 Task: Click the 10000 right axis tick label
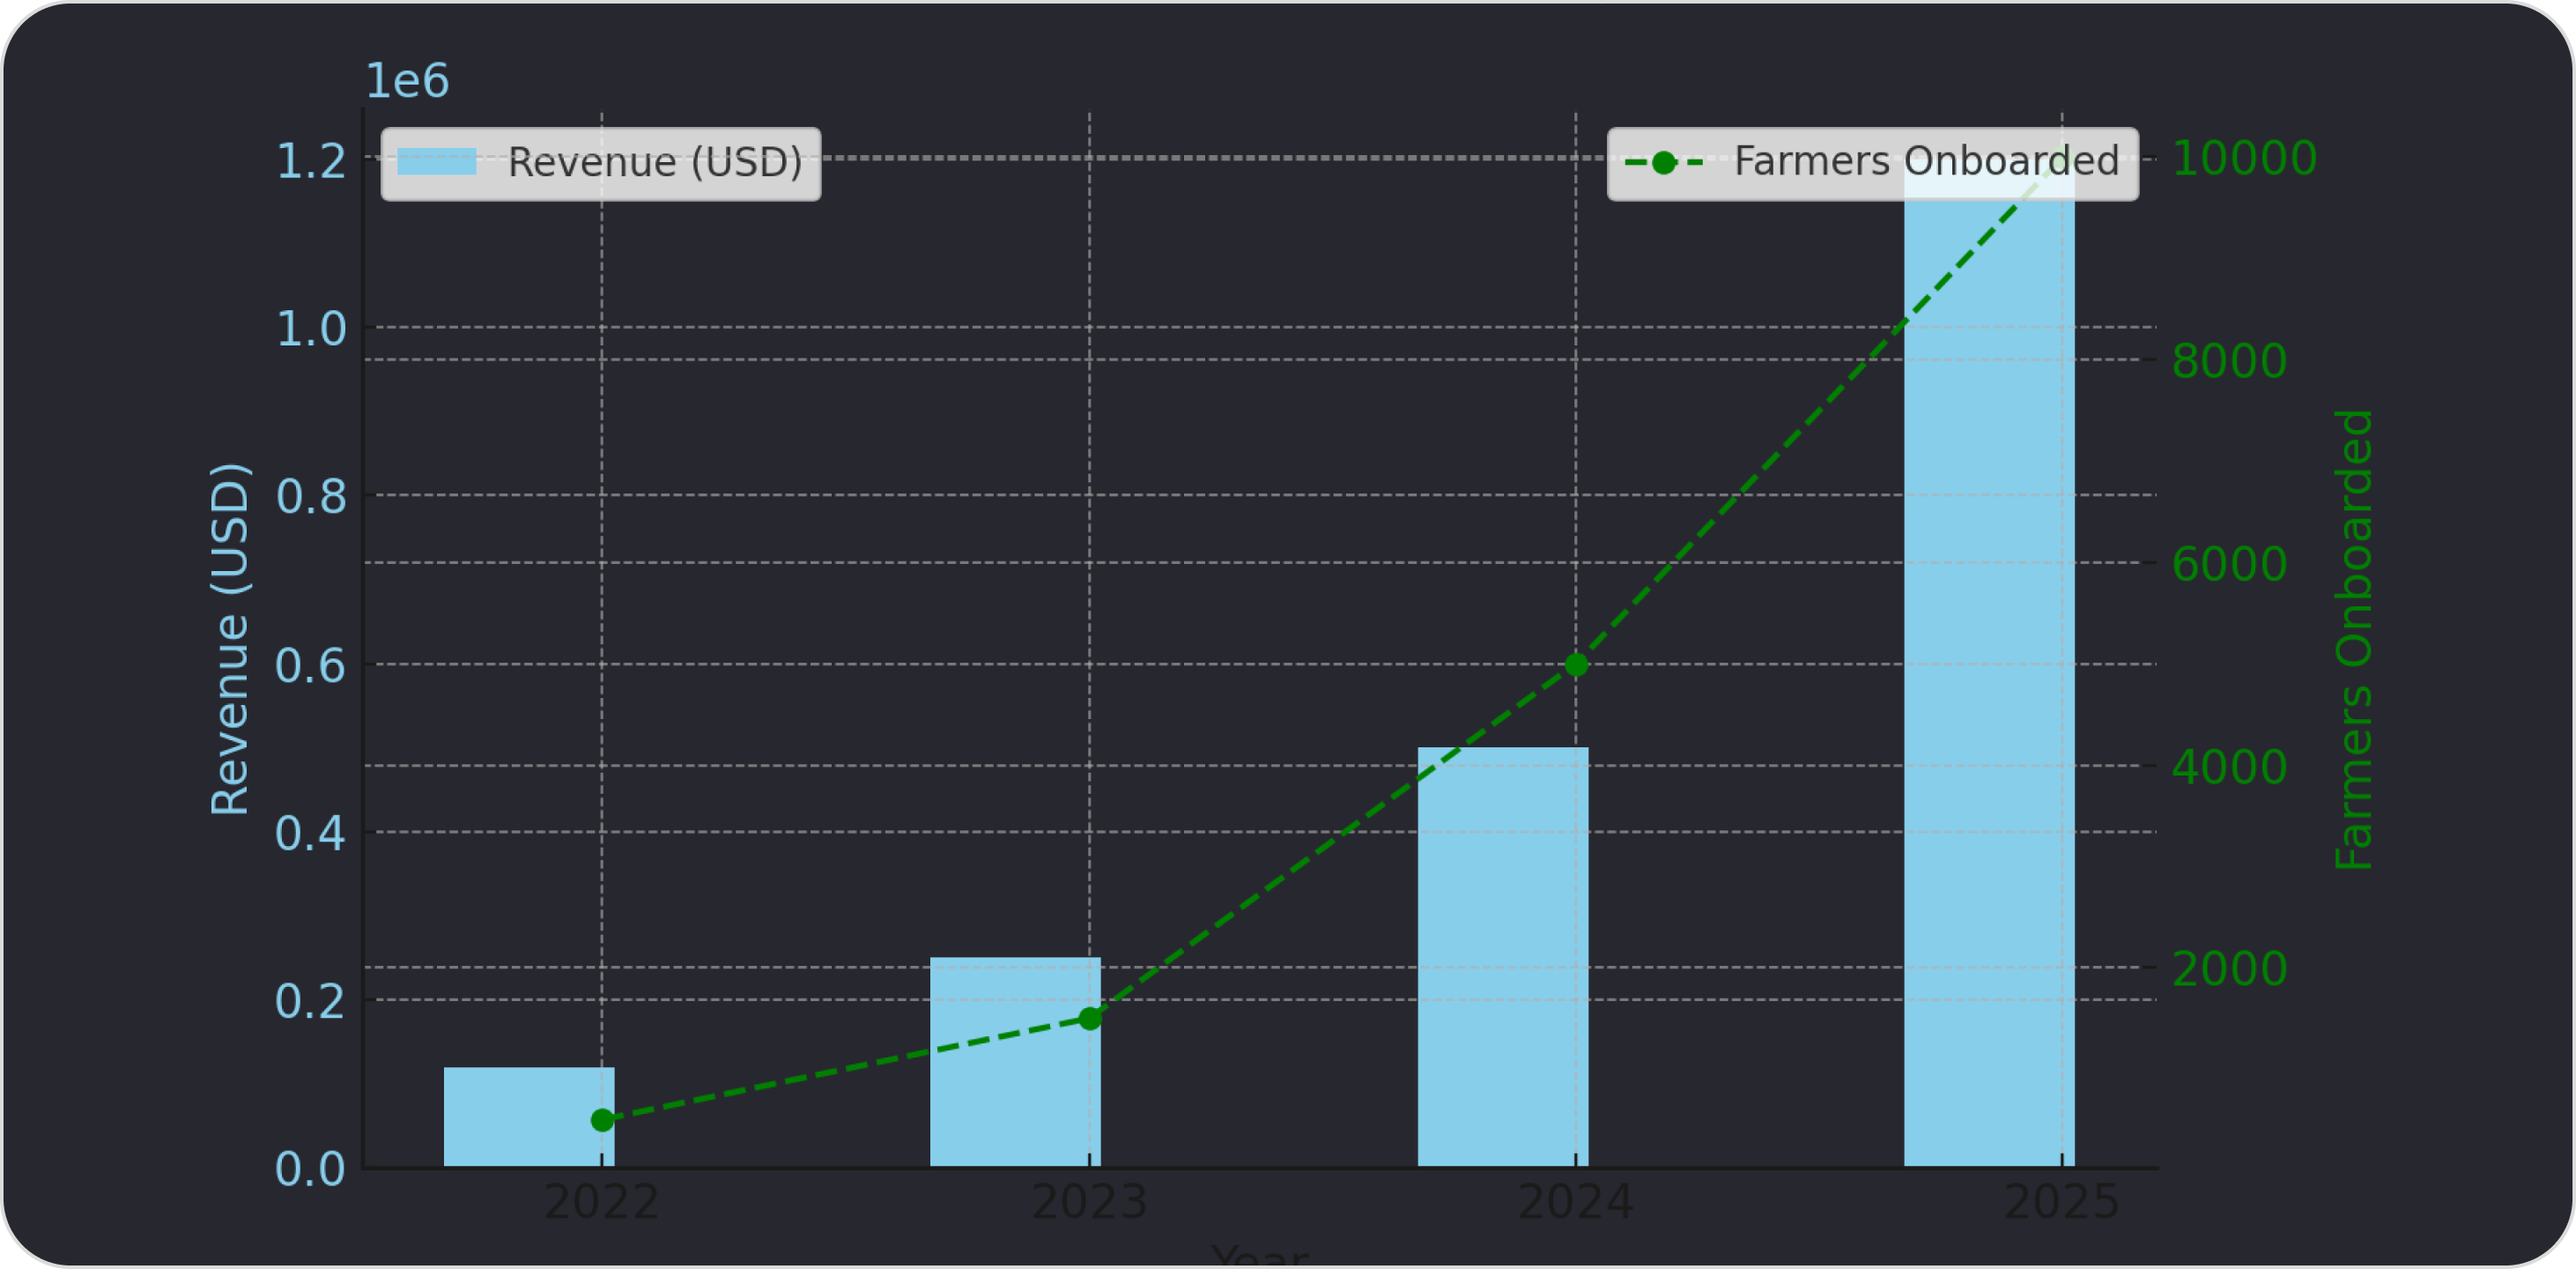point(2244,158)
